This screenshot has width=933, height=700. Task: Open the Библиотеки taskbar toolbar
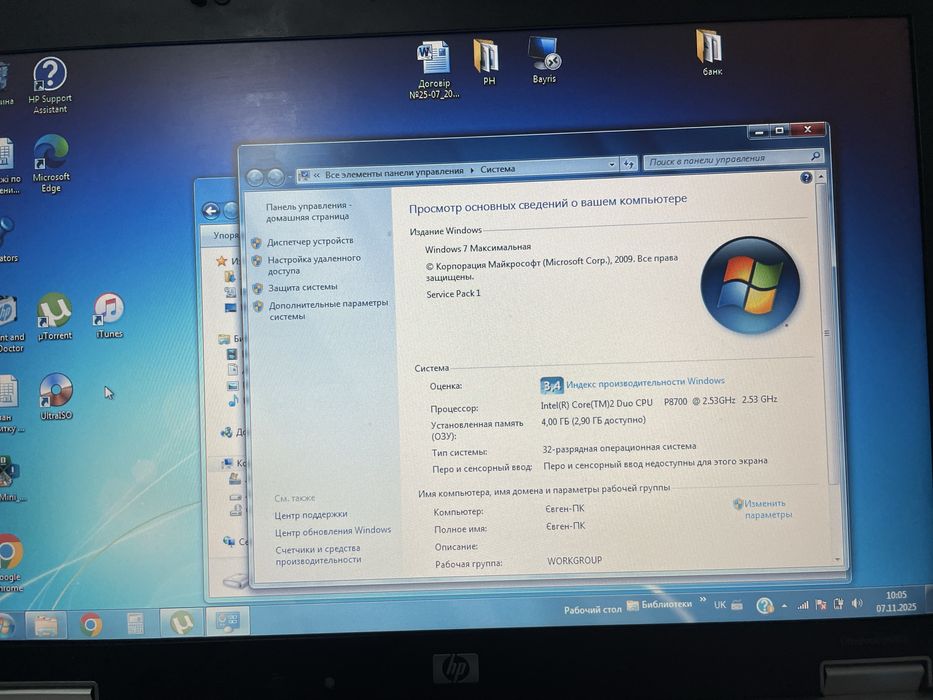click(659, 605)
